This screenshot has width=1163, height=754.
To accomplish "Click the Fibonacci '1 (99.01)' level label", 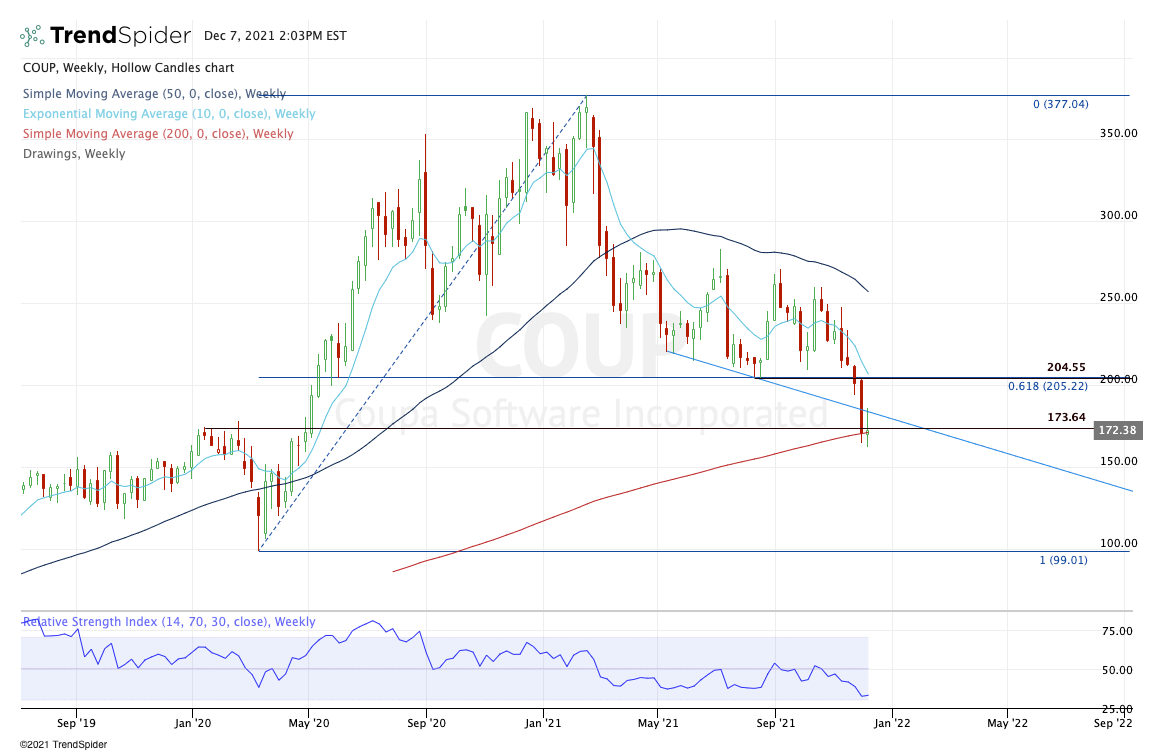I will [x=1063, y=560].
